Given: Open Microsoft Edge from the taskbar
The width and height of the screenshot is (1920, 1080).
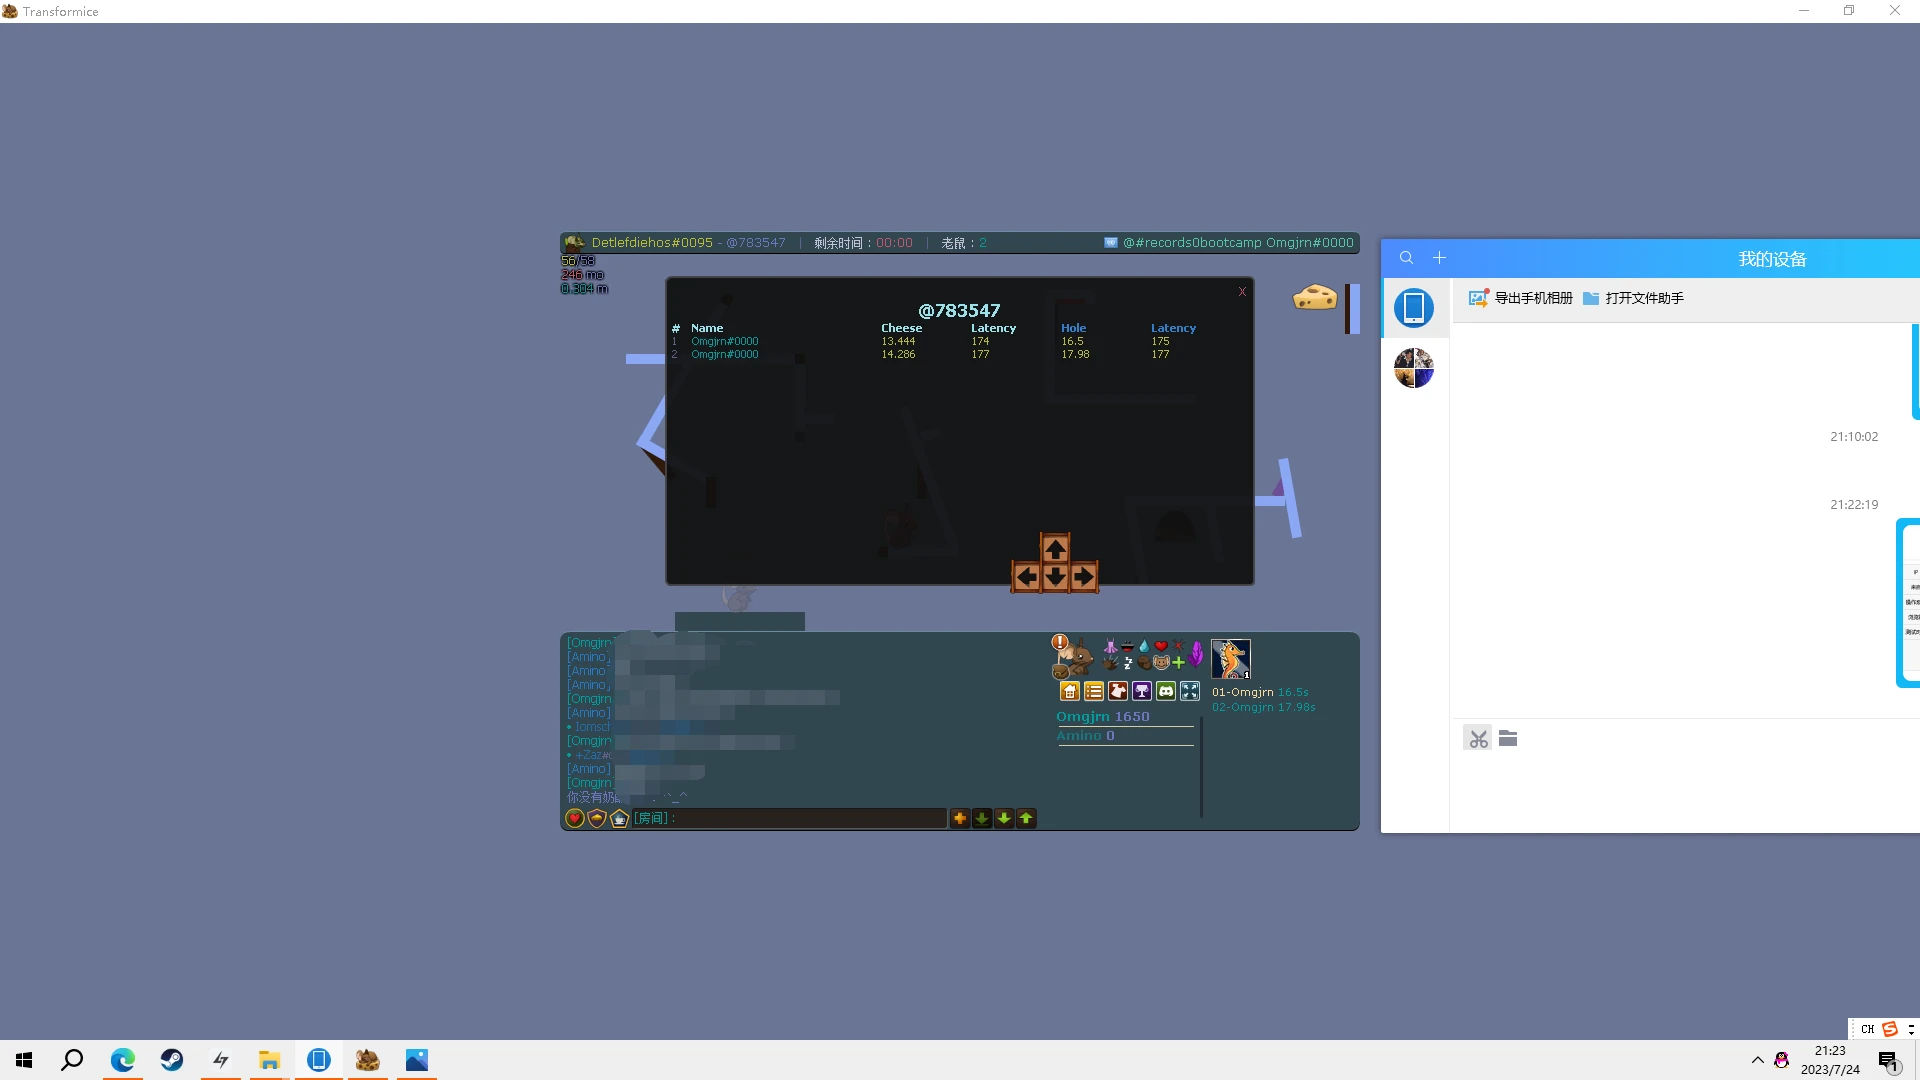Looking at the screenshot, I should [x=122, y=1060].
